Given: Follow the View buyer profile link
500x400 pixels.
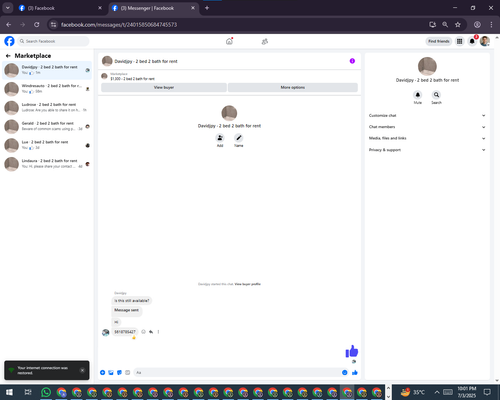Looking at the screenshot, I should coord(248,284).
